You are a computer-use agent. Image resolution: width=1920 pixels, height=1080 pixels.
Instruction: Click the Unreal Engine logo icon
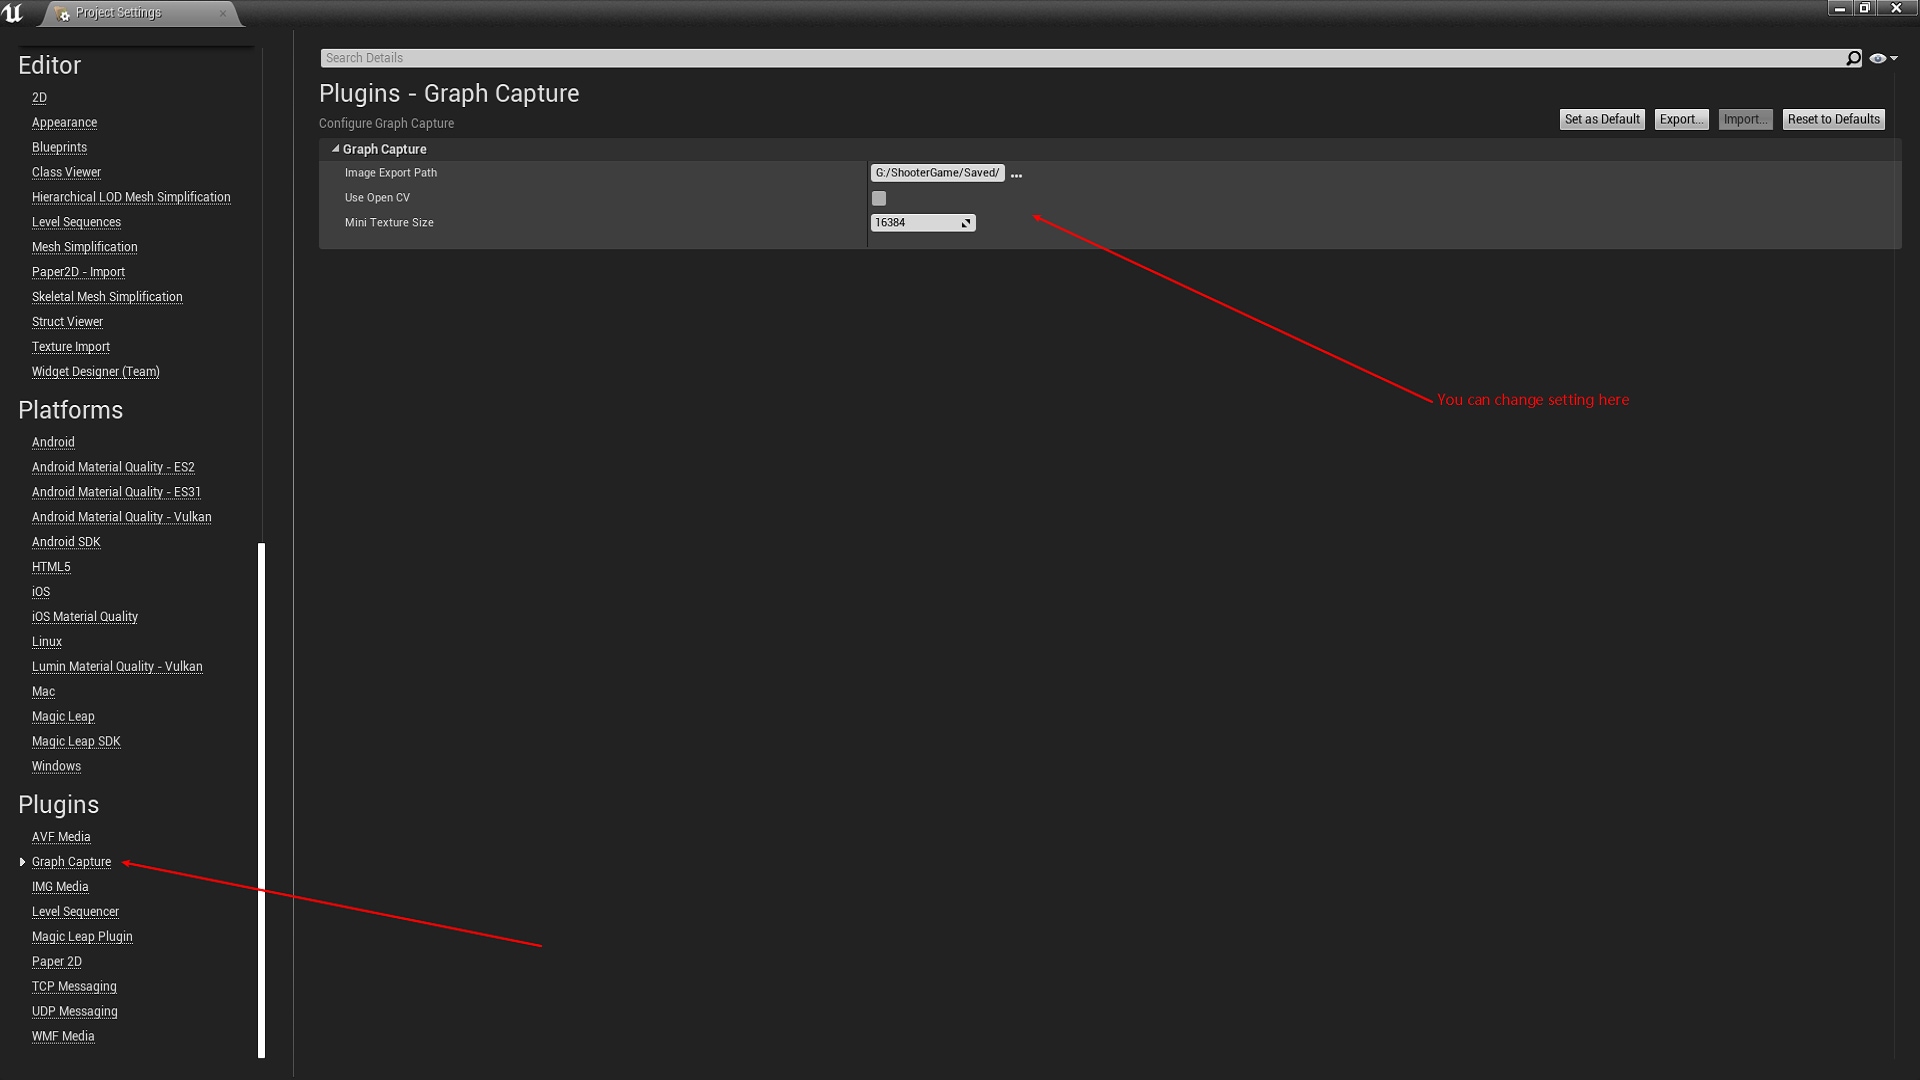coord(14,13)
